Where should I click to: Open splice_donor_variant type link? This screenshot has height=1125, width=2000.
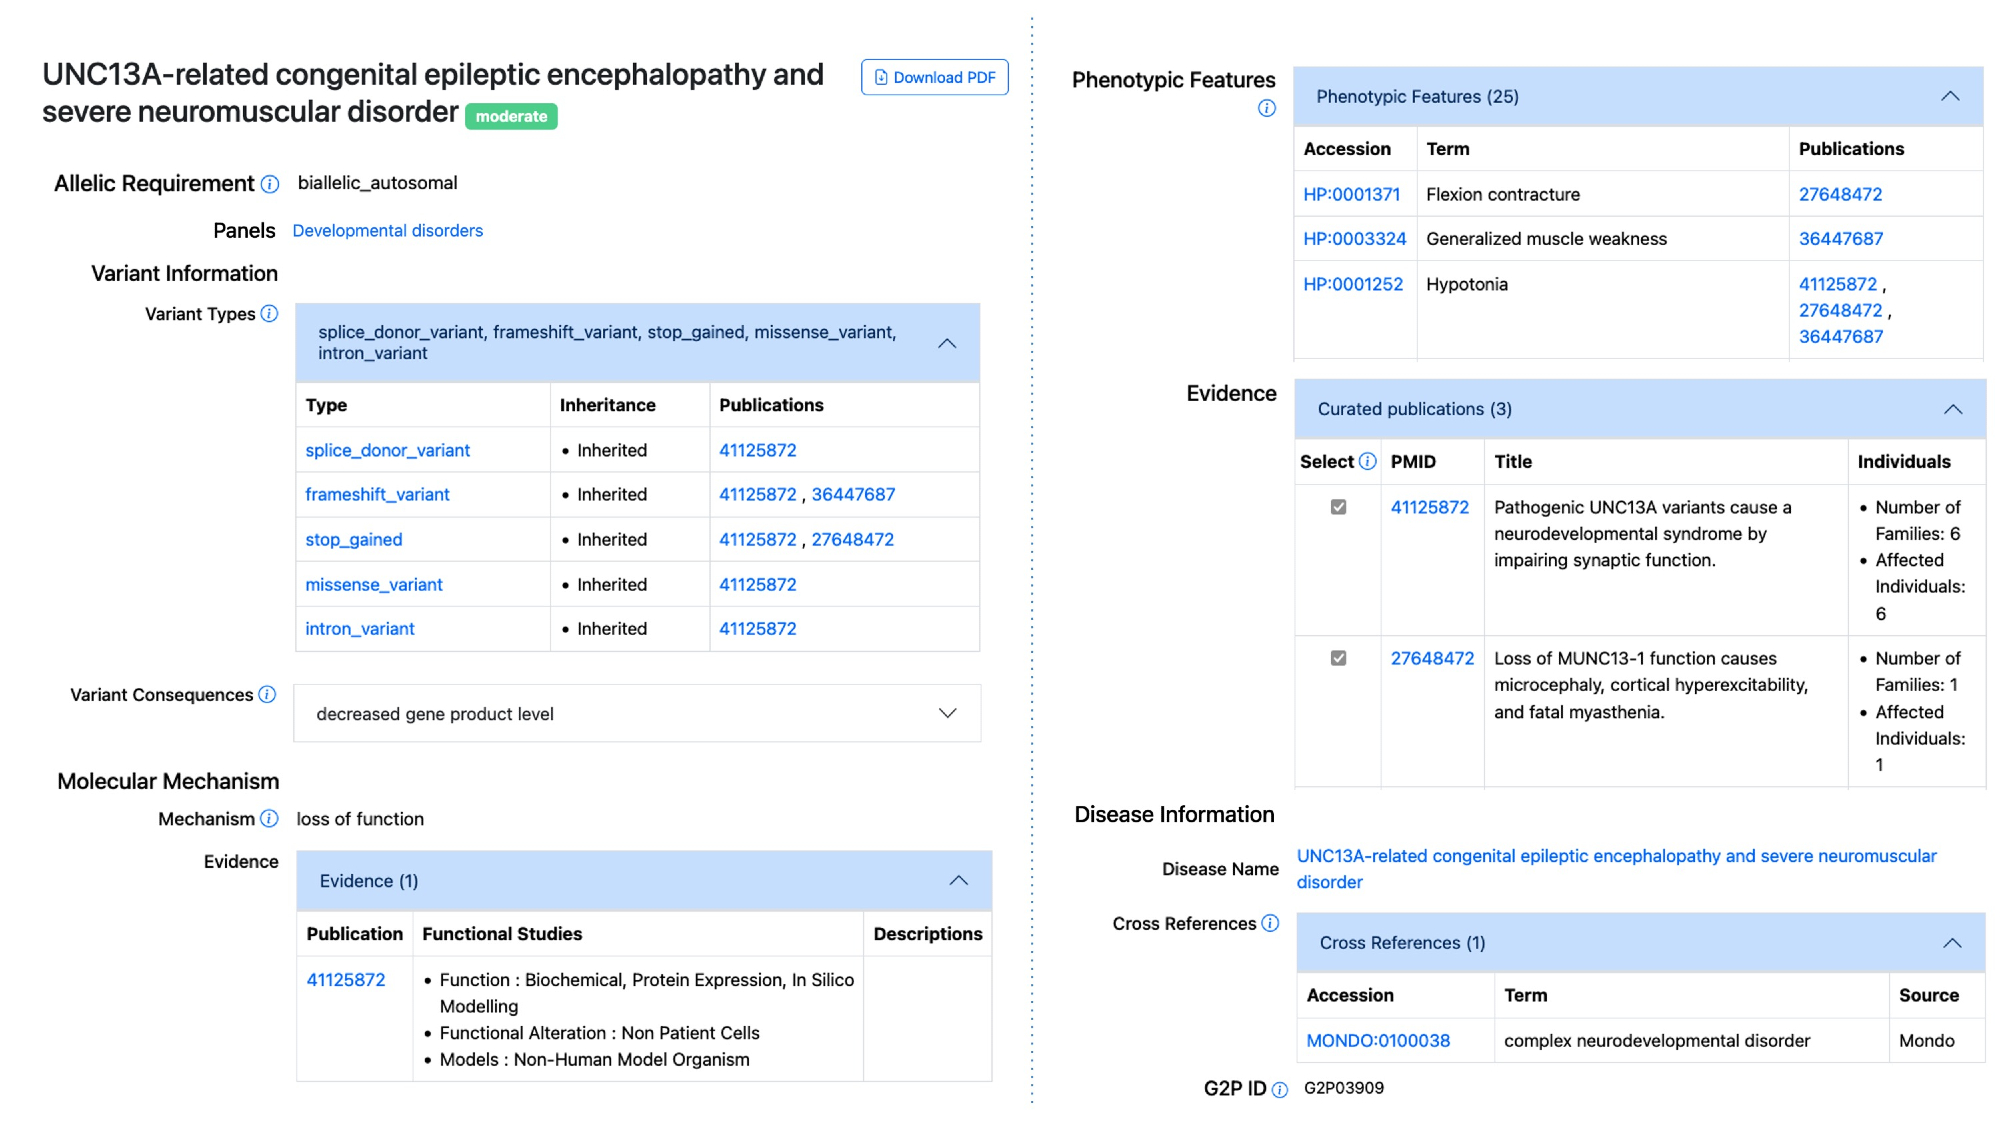tap(387, 451)
